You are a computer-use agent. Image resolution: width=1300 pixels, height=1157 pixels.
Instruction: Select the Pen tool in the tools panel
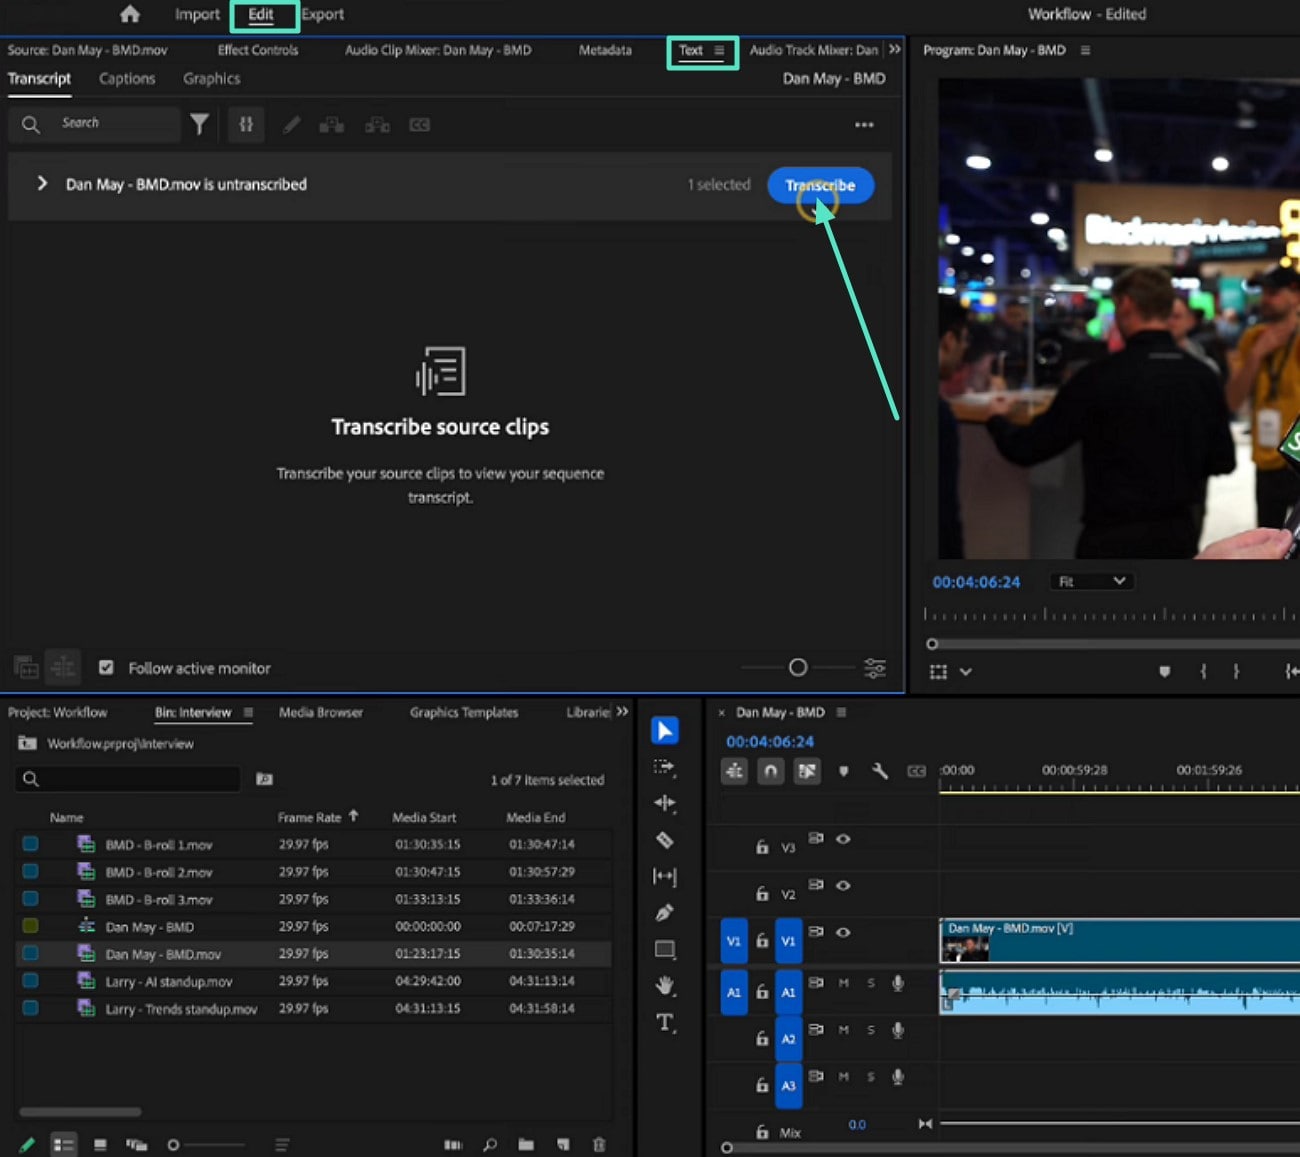664,912
